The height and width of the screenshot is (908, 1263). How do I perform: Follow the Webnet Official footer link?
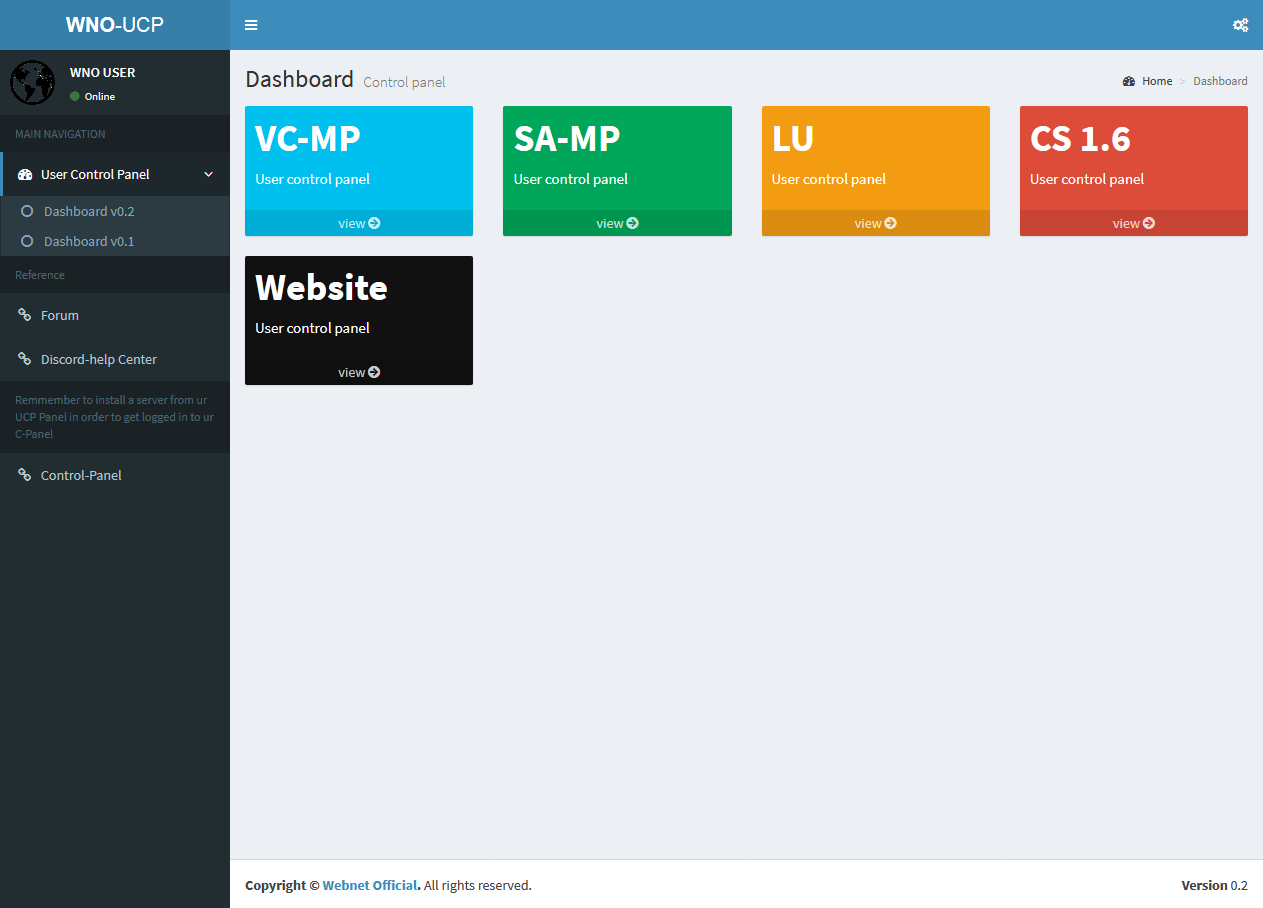pos(370,885)
